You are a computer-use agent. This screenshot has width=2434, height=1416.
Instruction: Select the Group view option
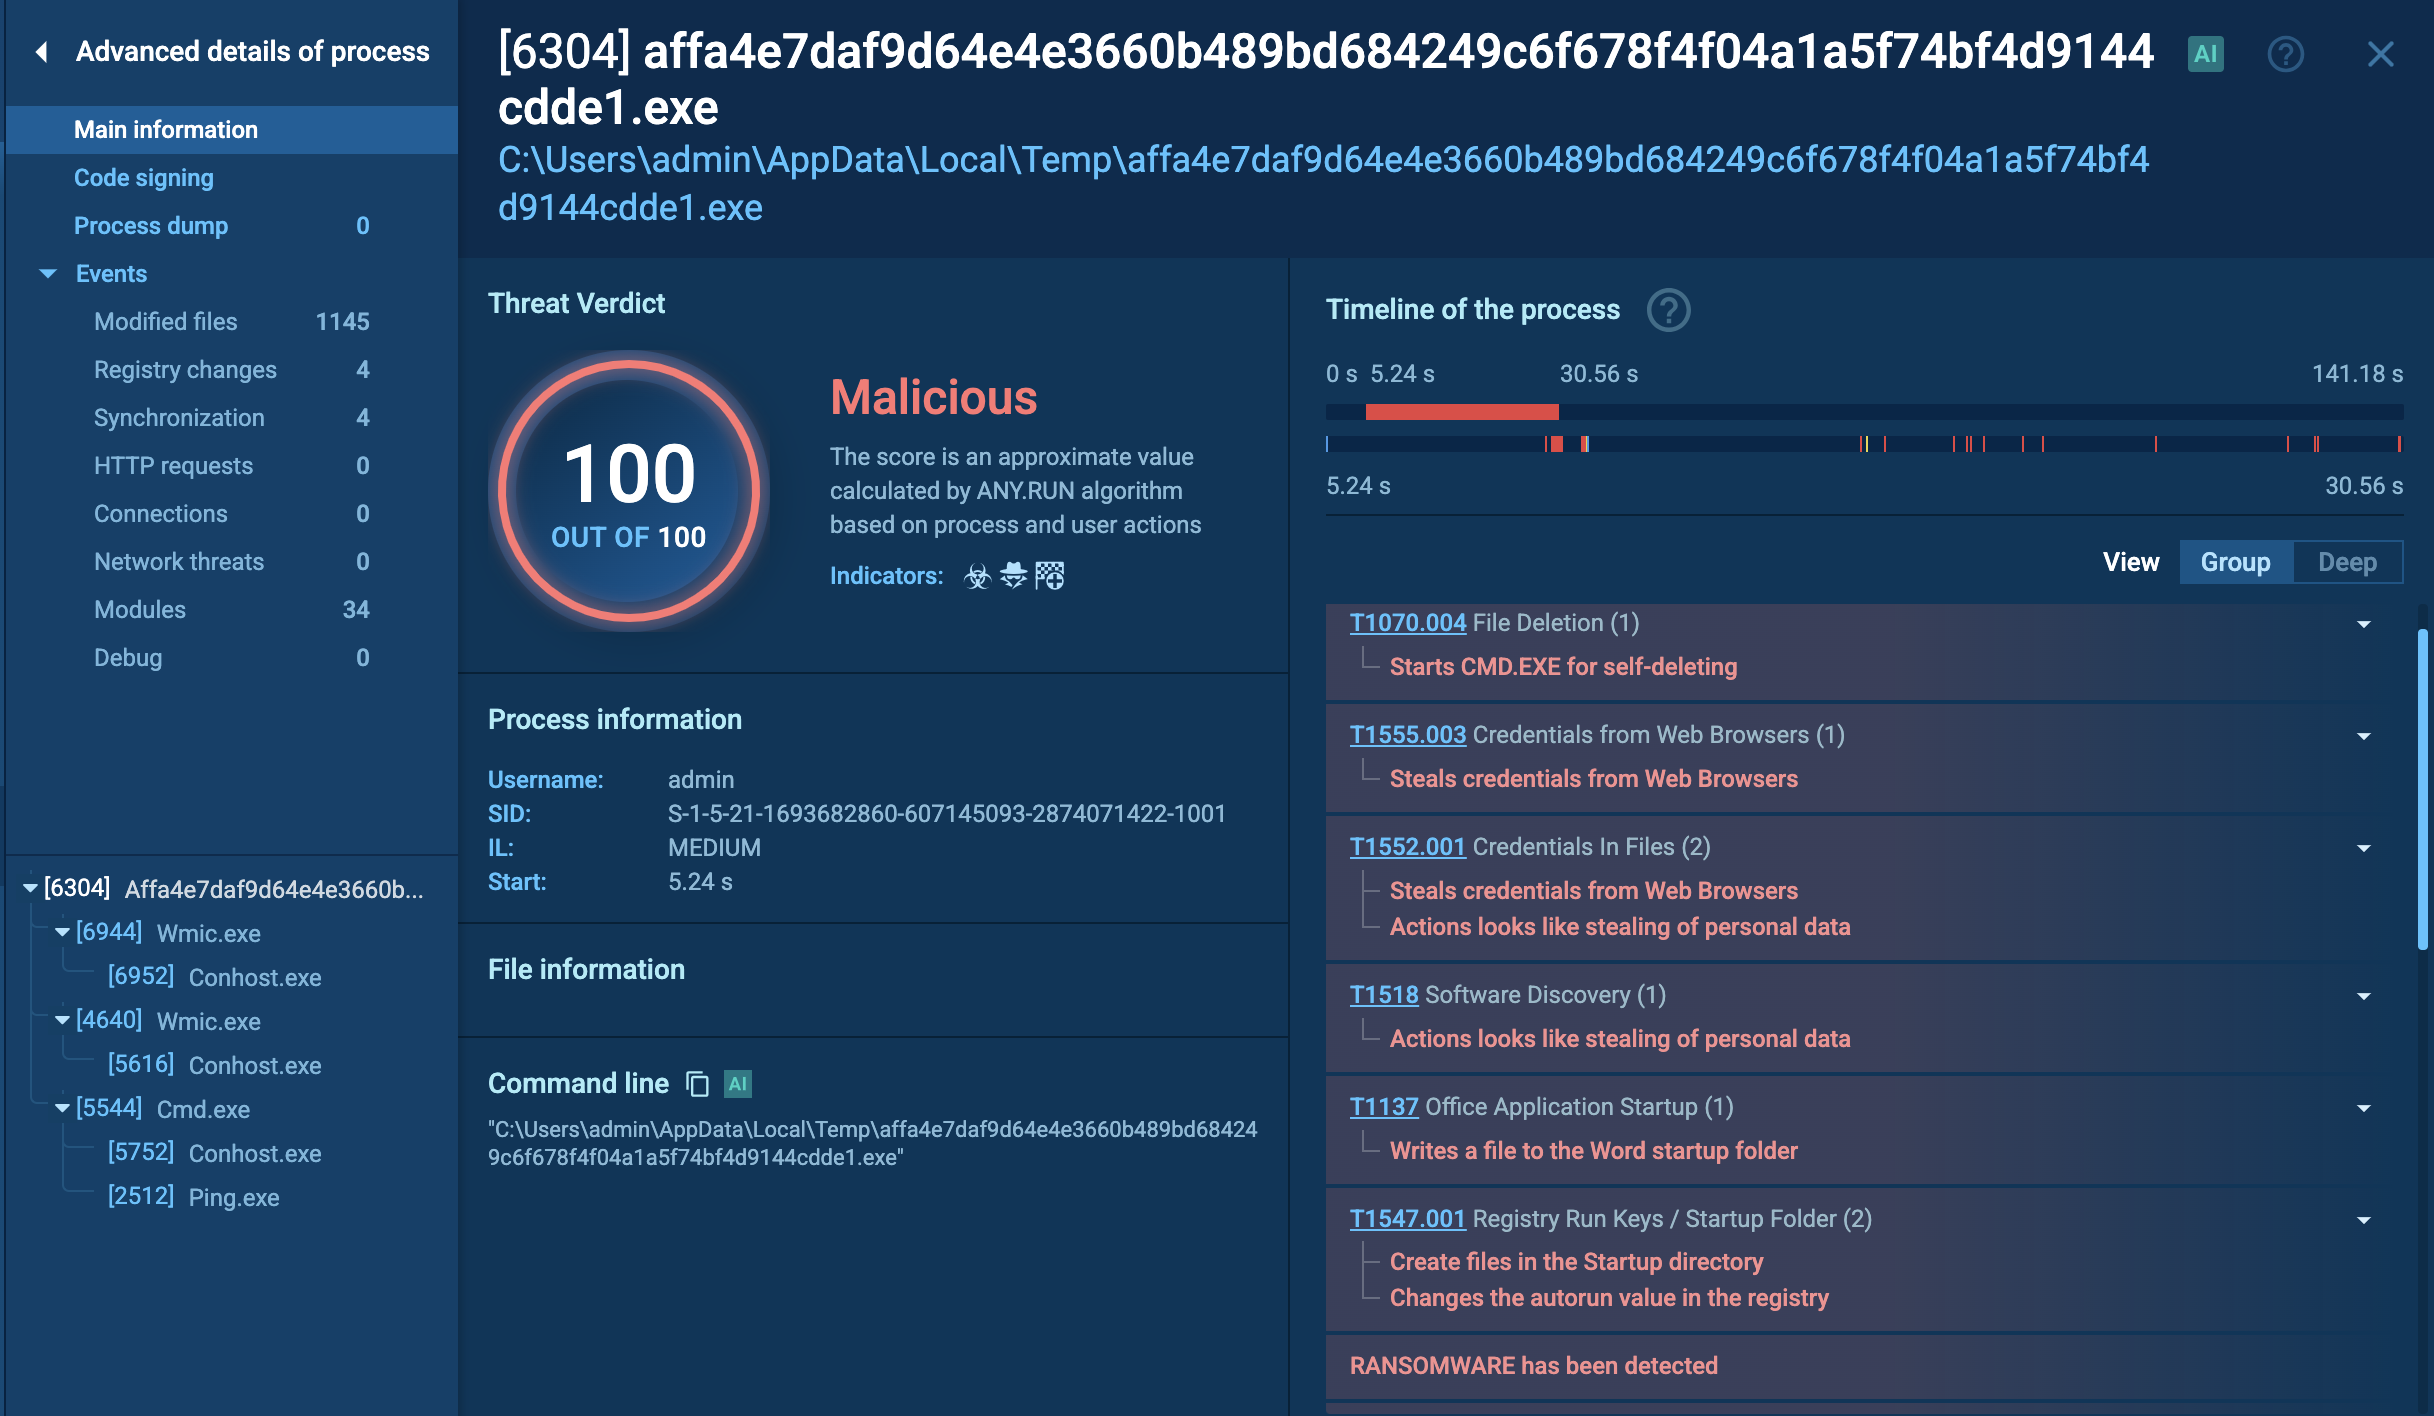point(2235,562)
